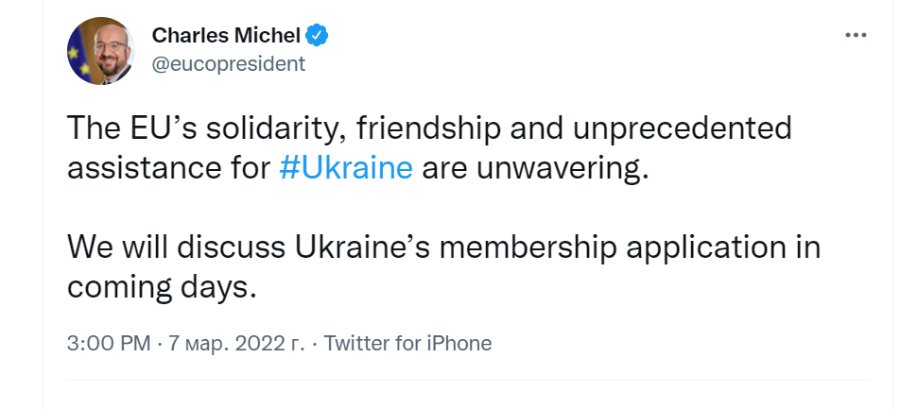Click the 3:00 PM timestamp
The height and width of the screenshot is (409, 900).
(109, 344)
